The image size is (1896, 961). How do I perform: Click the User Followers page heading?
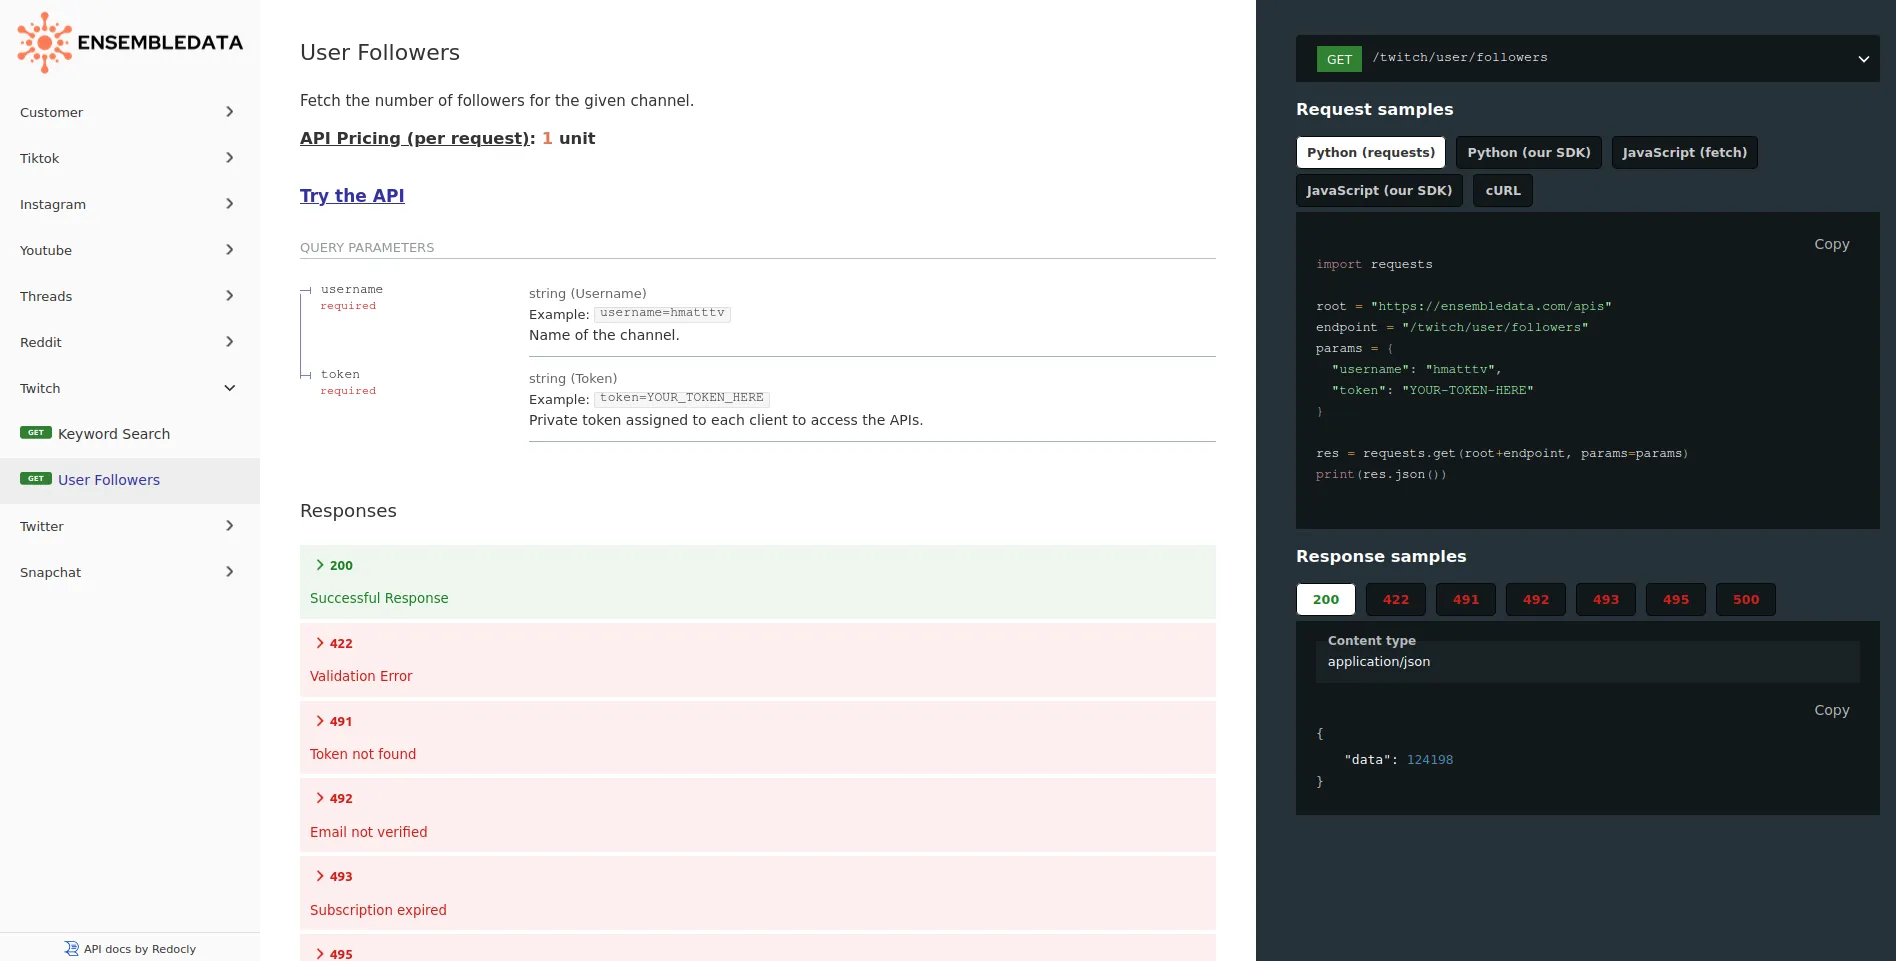pyautogui.click(x=380, y=52)
